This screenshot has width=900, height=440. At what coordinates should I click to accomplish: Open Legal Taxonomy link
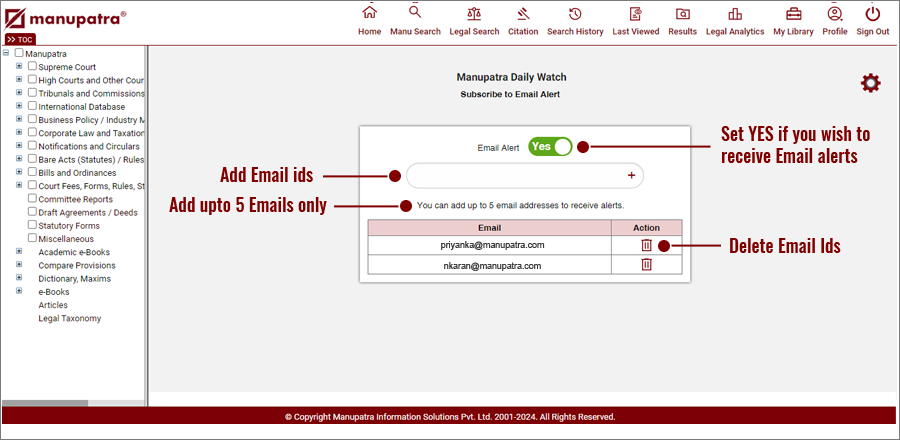pos(69,318)
